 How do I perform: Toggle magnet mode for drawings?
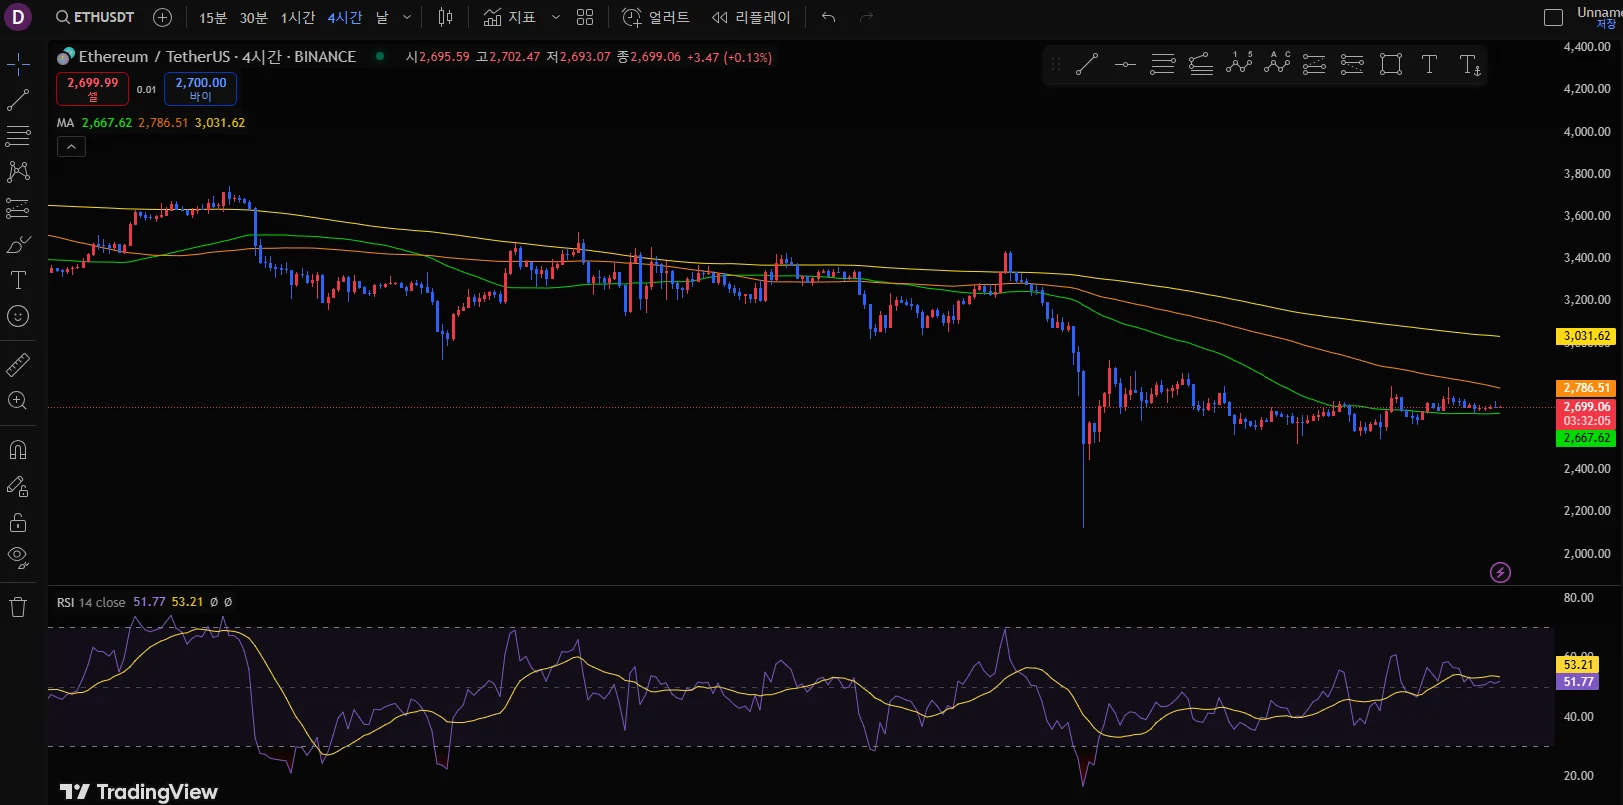[x=18, y=450]
